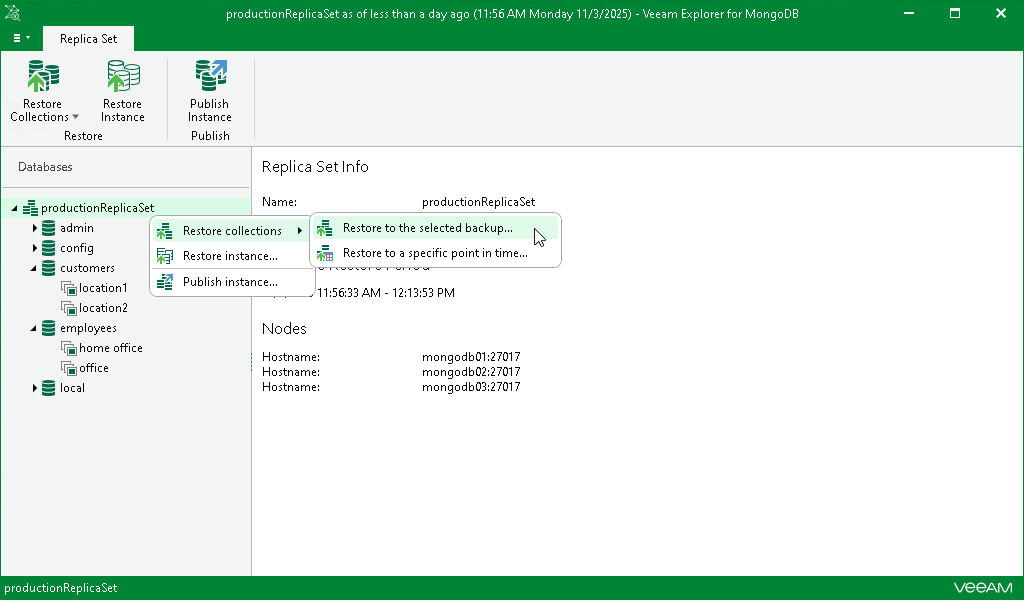Select the home office collection icon

(x=69, y=348)
